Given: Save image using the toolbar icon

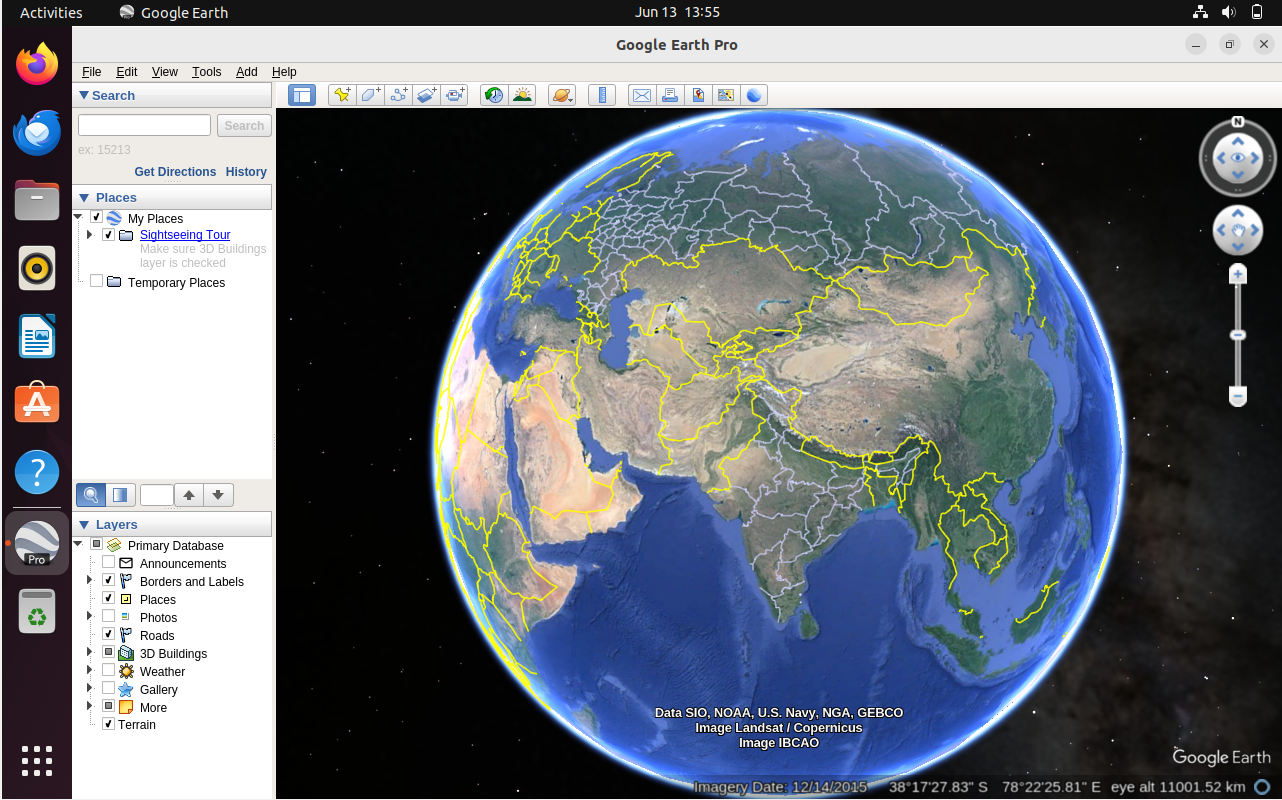Looking at the screenshot, I should (x=698, y=95).
